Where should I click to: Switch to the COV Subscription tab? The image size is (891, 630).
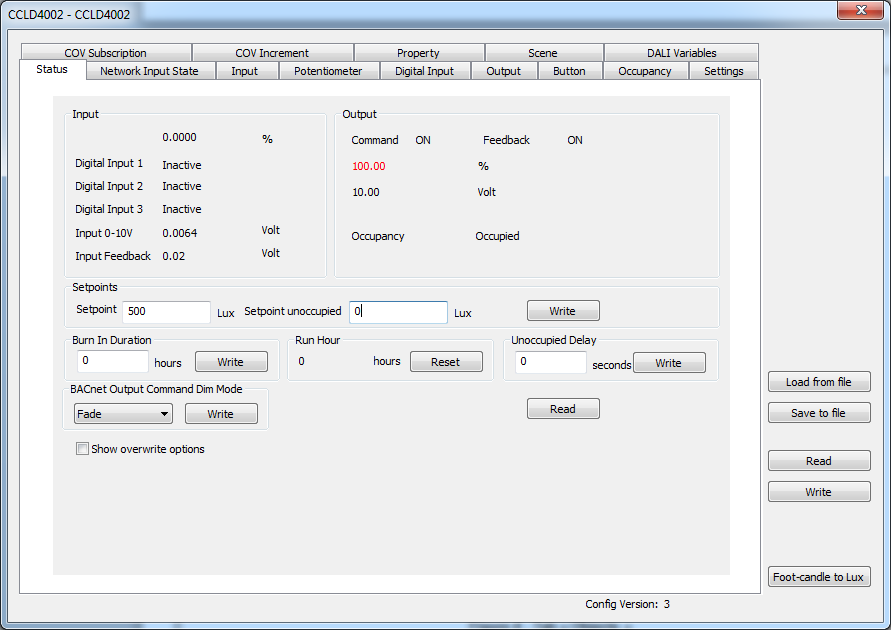[x=106, y=53]
